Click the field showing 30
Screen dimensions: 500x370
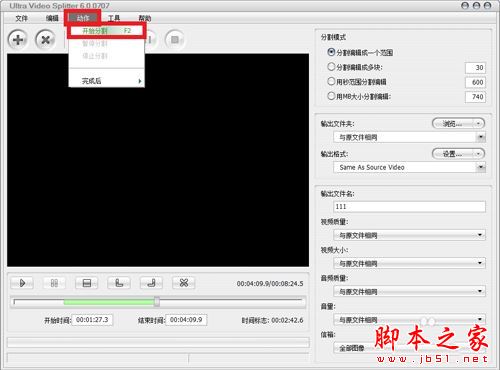tap(475, 68)
